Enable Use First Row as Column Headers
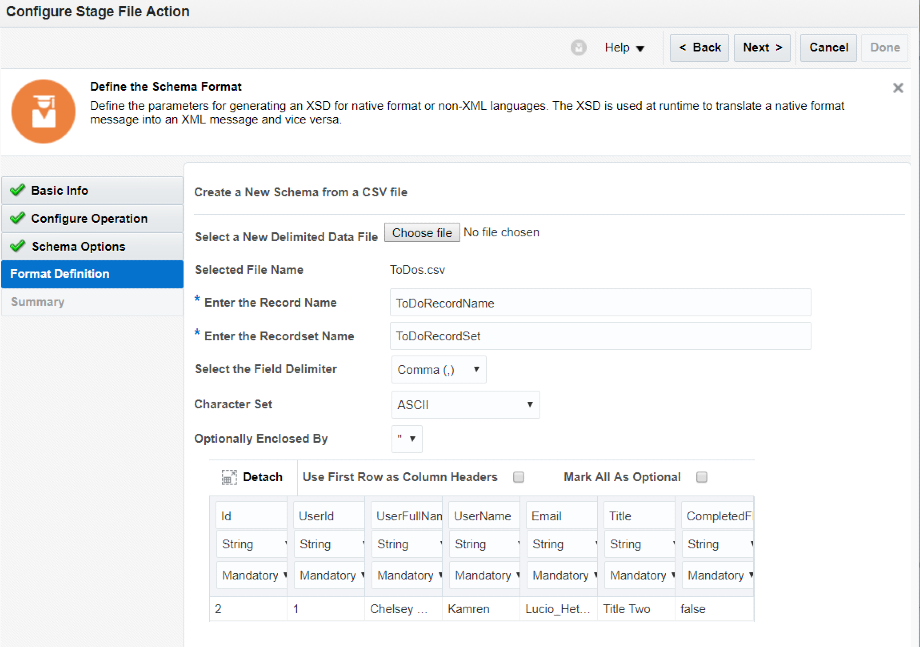Image resolution: width=920 pixels, height=647 pixels. tap(518, 477)
